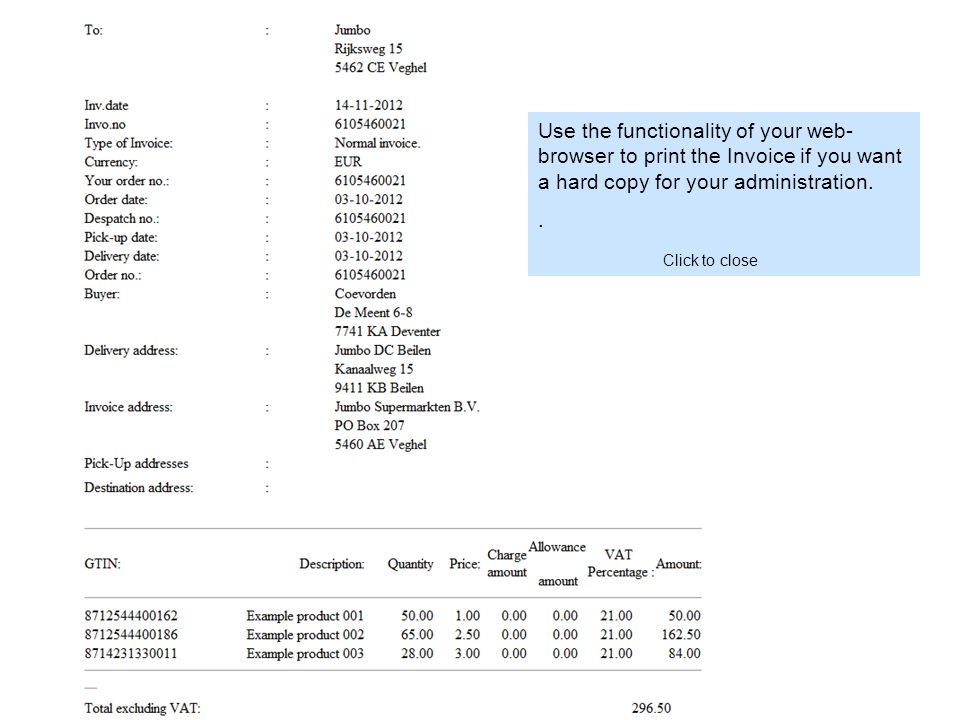Select 'Jumbo Supermarkten B.V.' invoice address
The width and height of the screenshot is (960, 720).
pos(407,407)
